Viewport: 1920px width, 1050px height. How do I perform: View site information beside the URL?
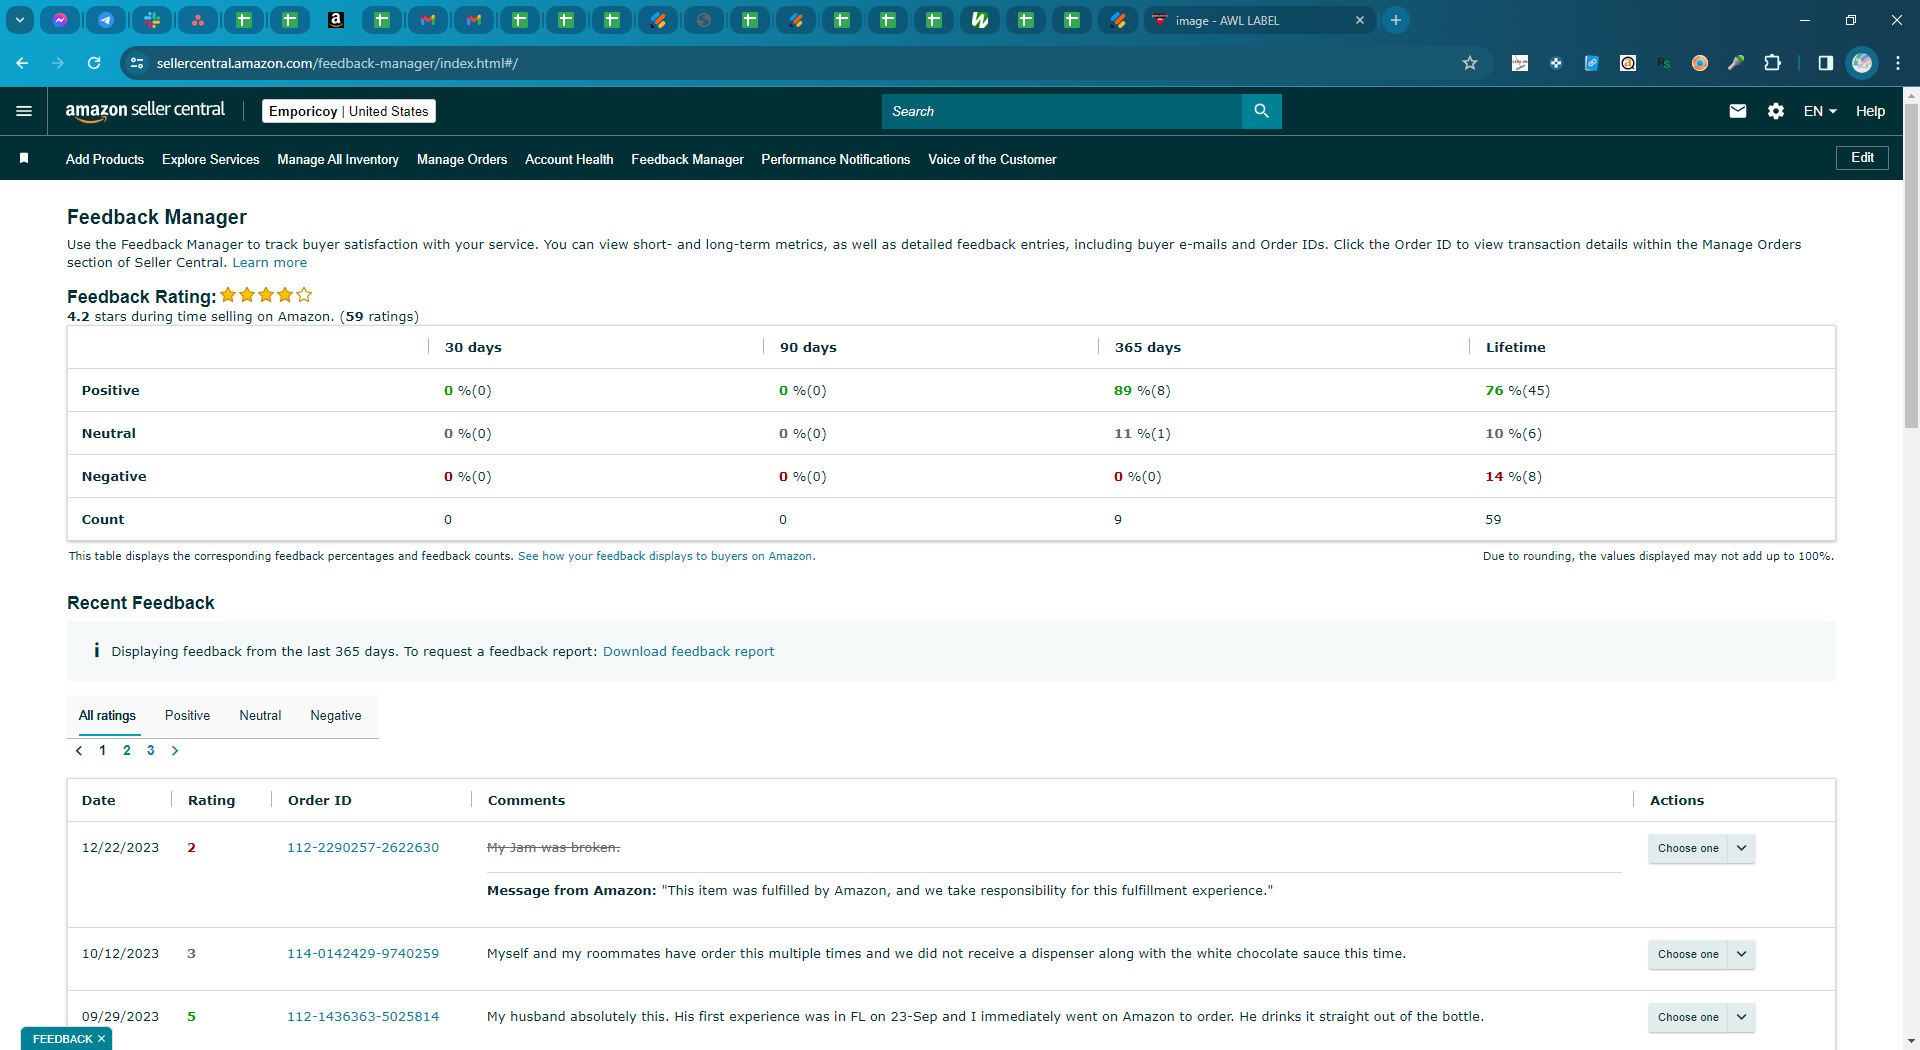click(x=137, y=63)
